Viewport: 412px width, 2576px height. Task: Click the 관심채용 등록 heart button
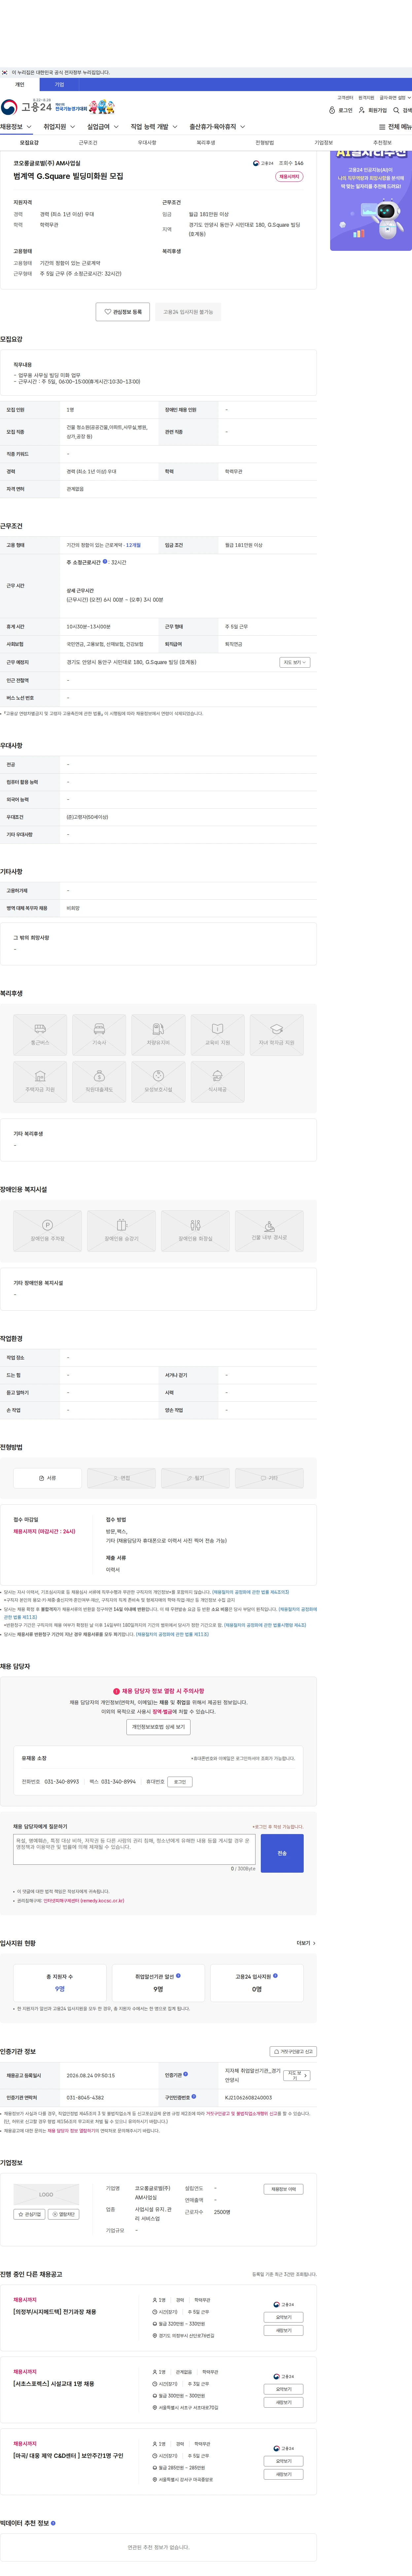point(123,312)
